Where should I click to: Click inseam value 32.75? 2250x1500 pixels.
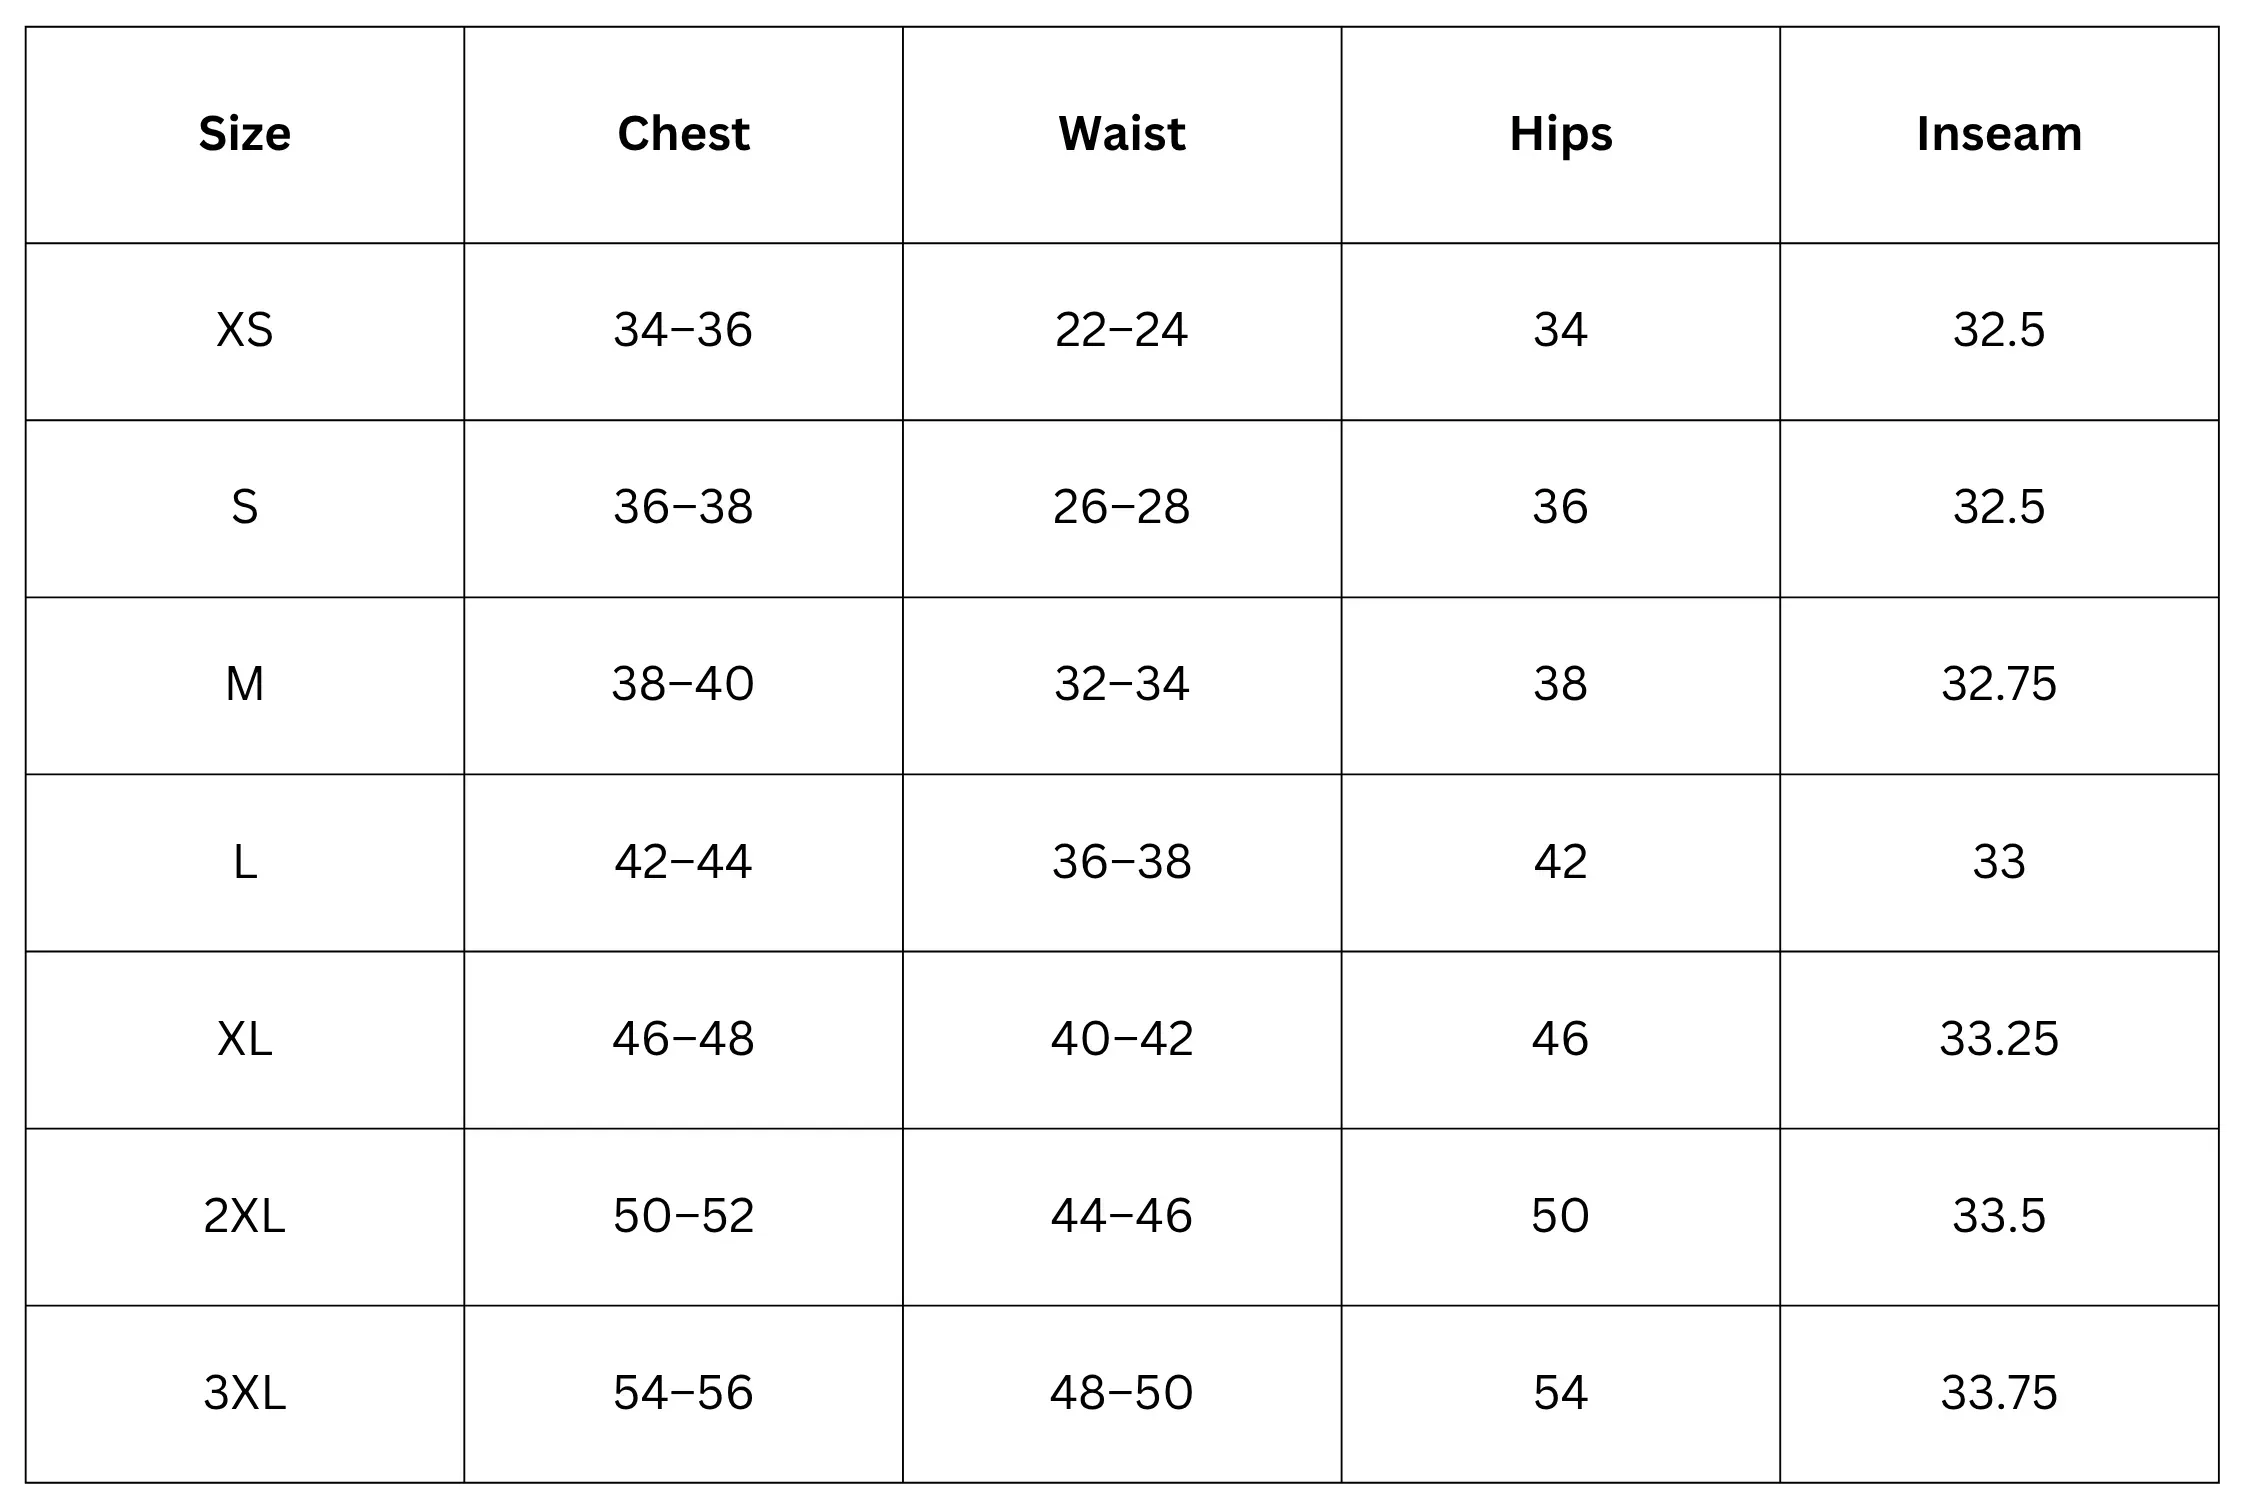(1999, 684)
